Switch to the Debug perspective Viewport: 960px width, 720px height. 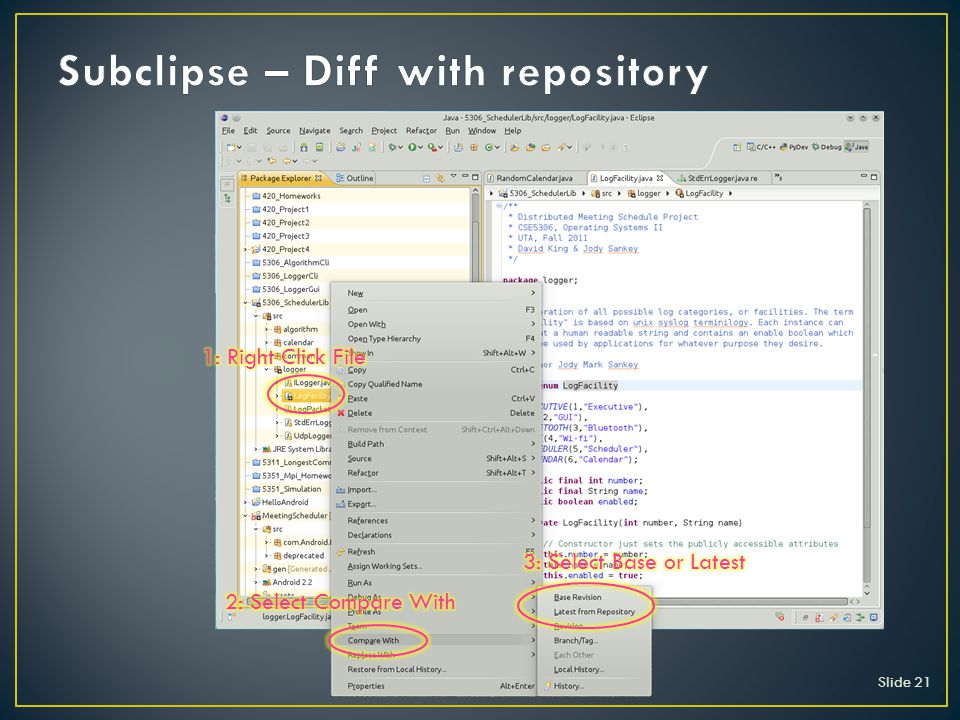(x=827, y=147)
